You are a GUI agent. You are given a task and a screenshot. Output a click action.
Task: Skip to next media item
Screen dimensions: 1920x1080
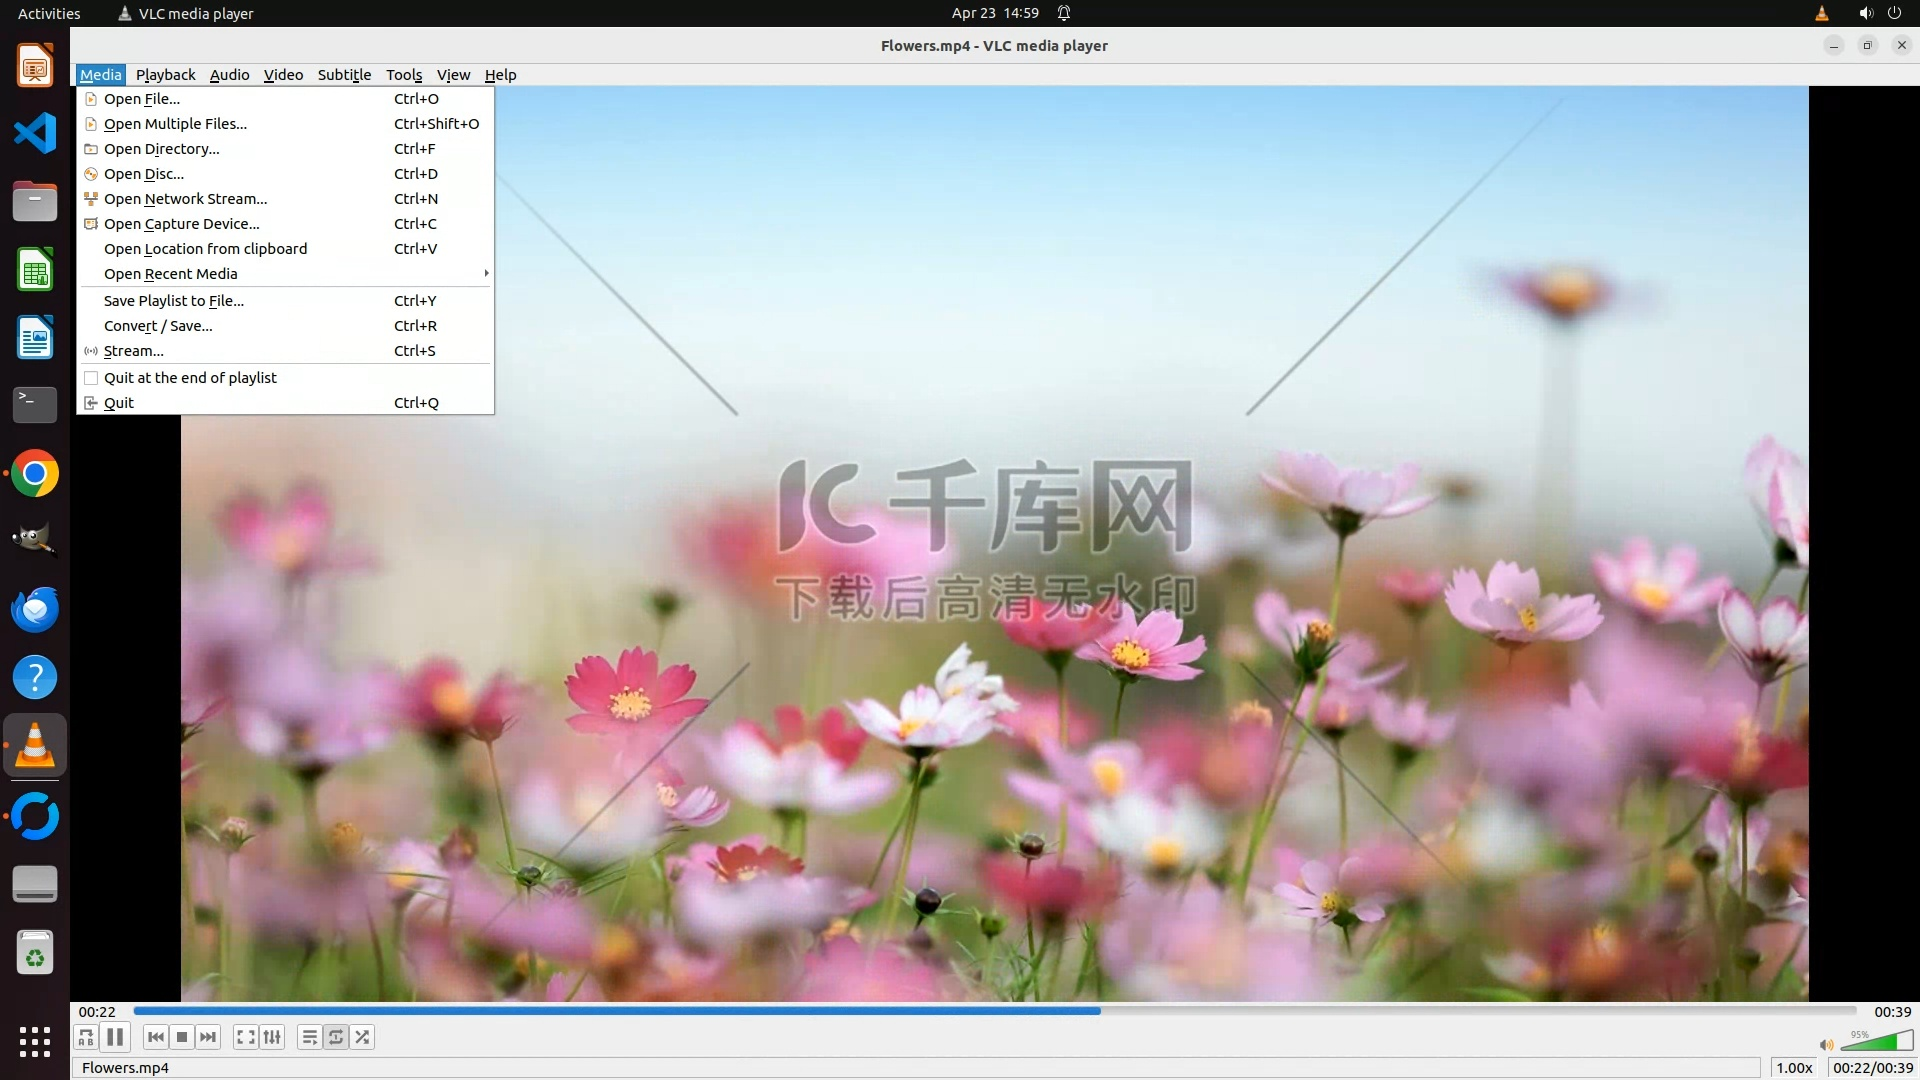click(208, 1038)
